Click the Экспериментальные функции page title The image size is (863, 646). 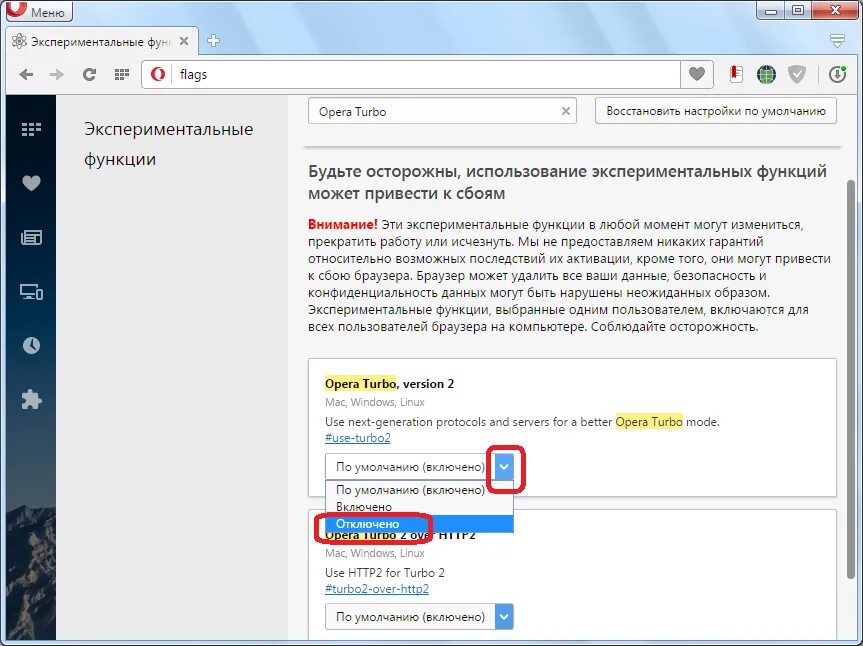click(x=168, y=144)
